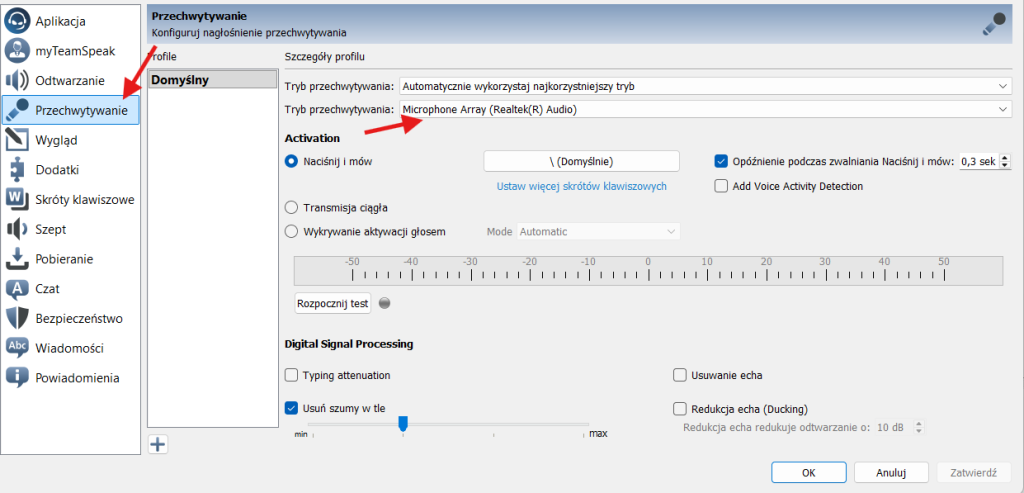
Task: Uncheck the Usuń szumy w tle checkbox
Action: (x=292, y=408)
